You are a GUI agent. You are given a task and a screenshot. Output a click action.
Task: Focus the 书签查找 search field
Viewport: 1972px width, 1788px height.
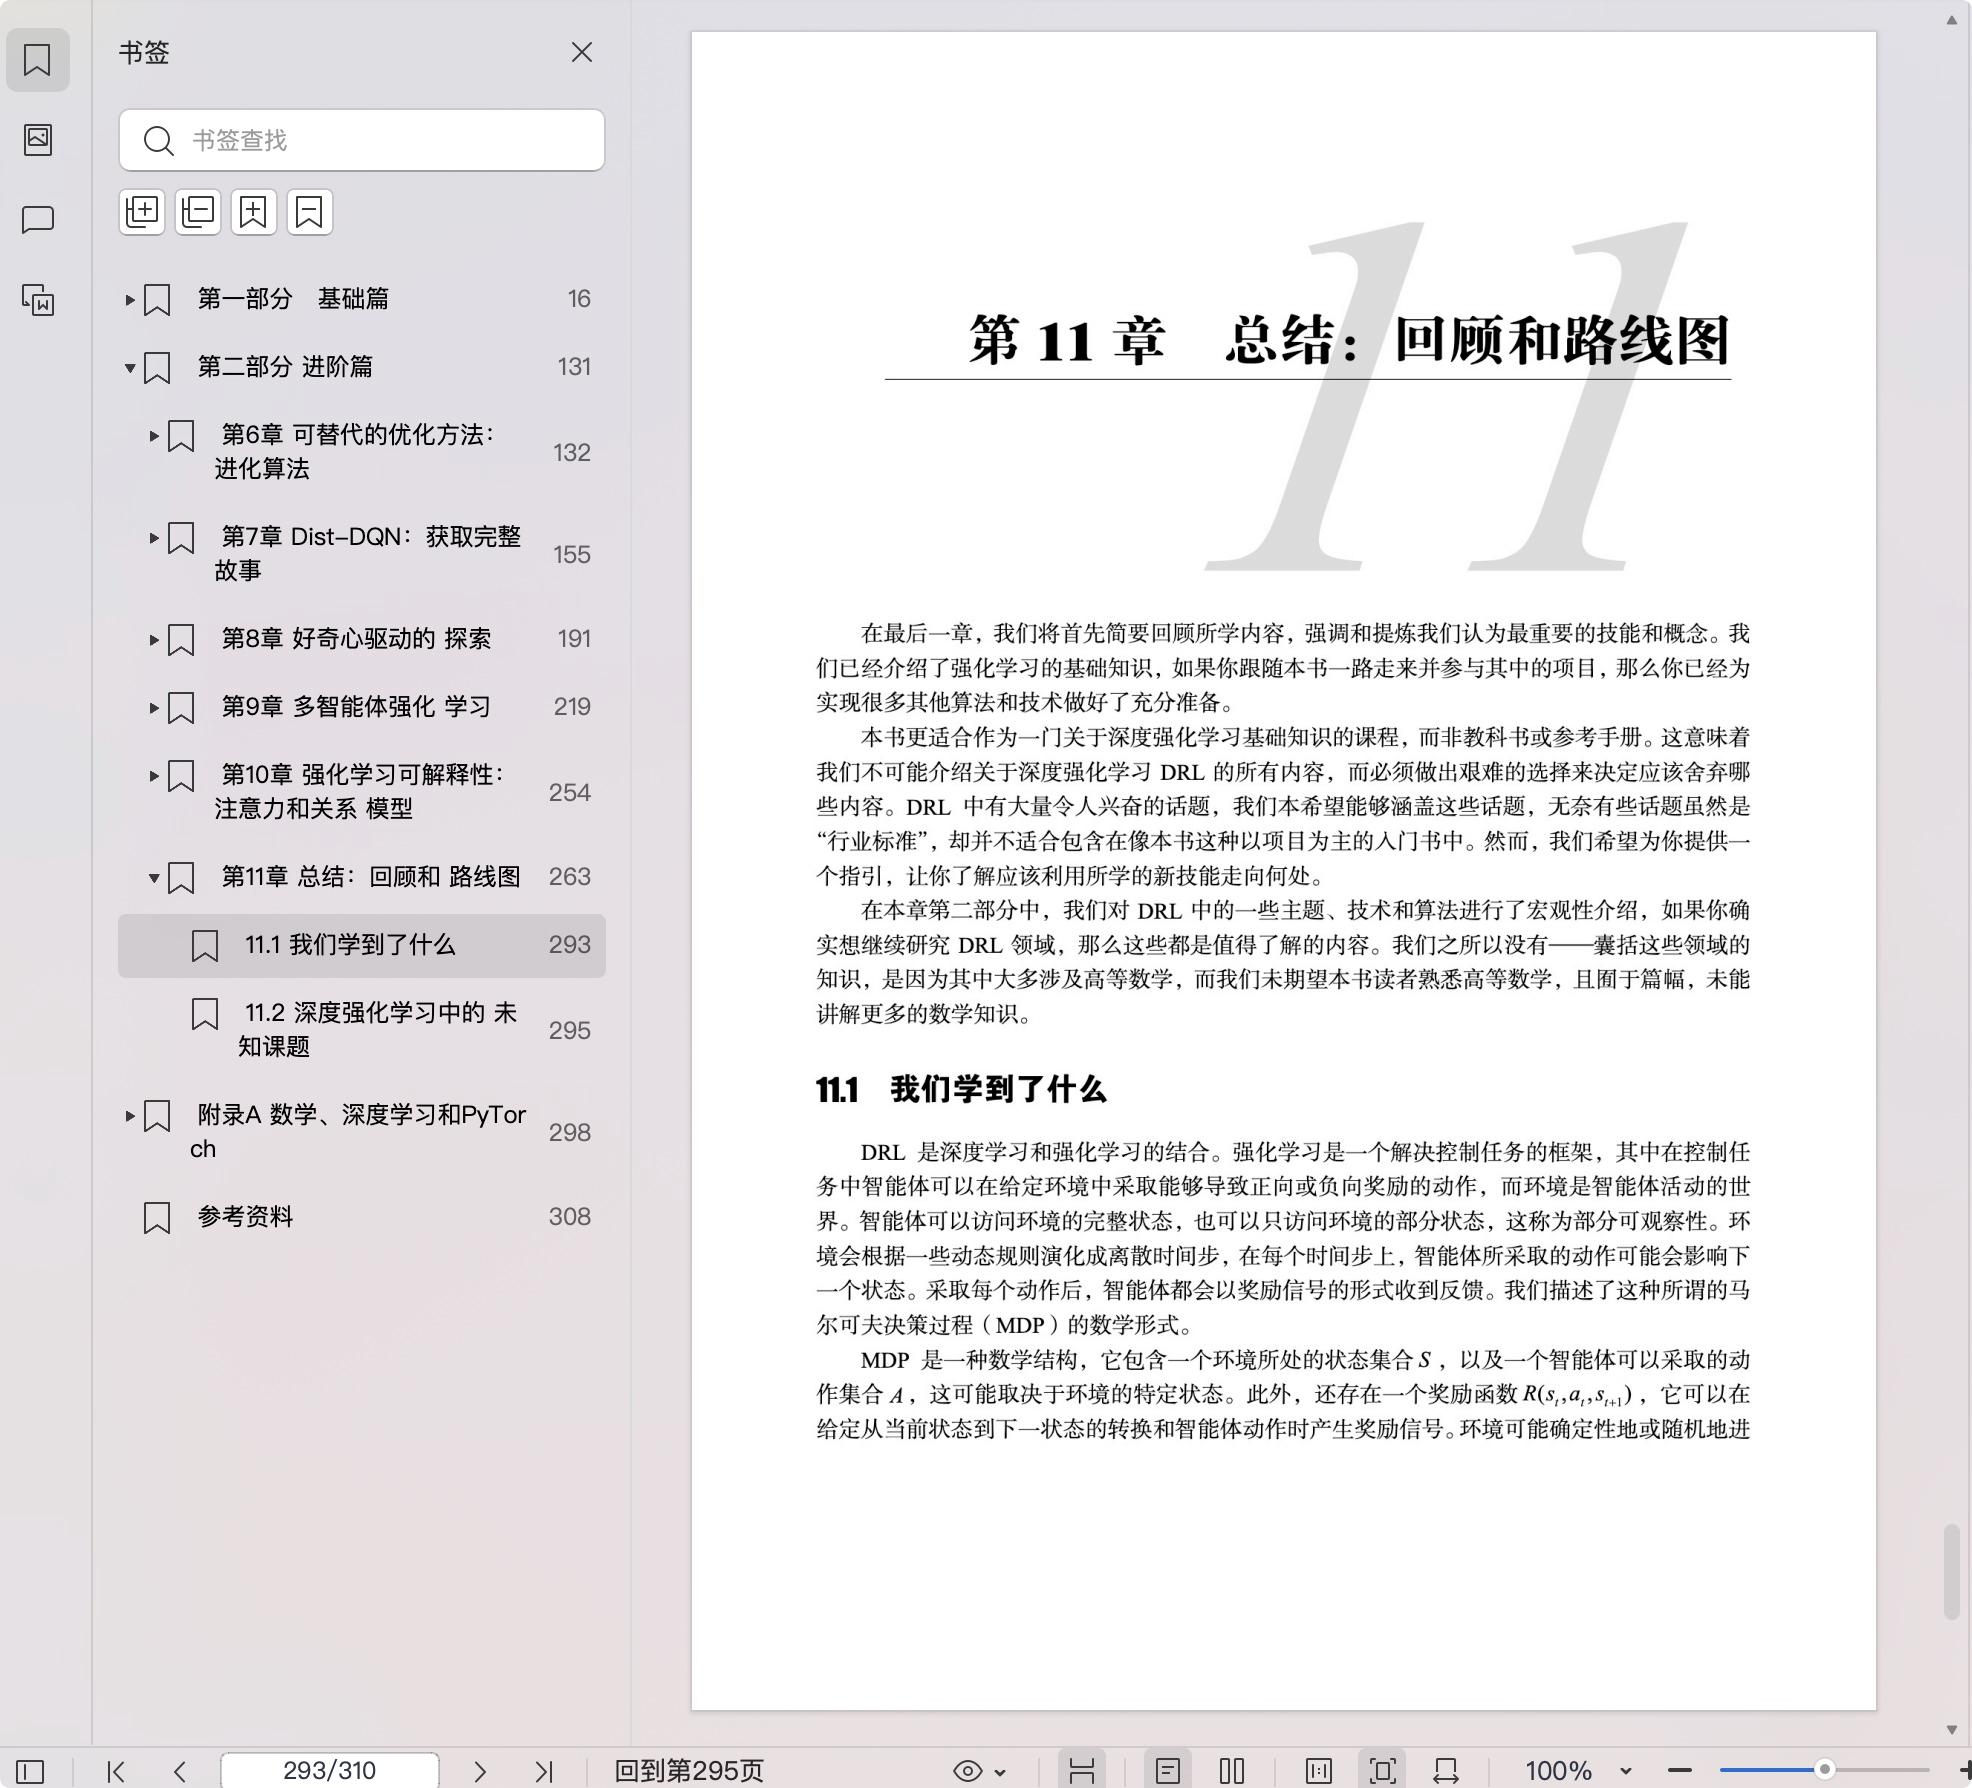[x=361, y=140]
